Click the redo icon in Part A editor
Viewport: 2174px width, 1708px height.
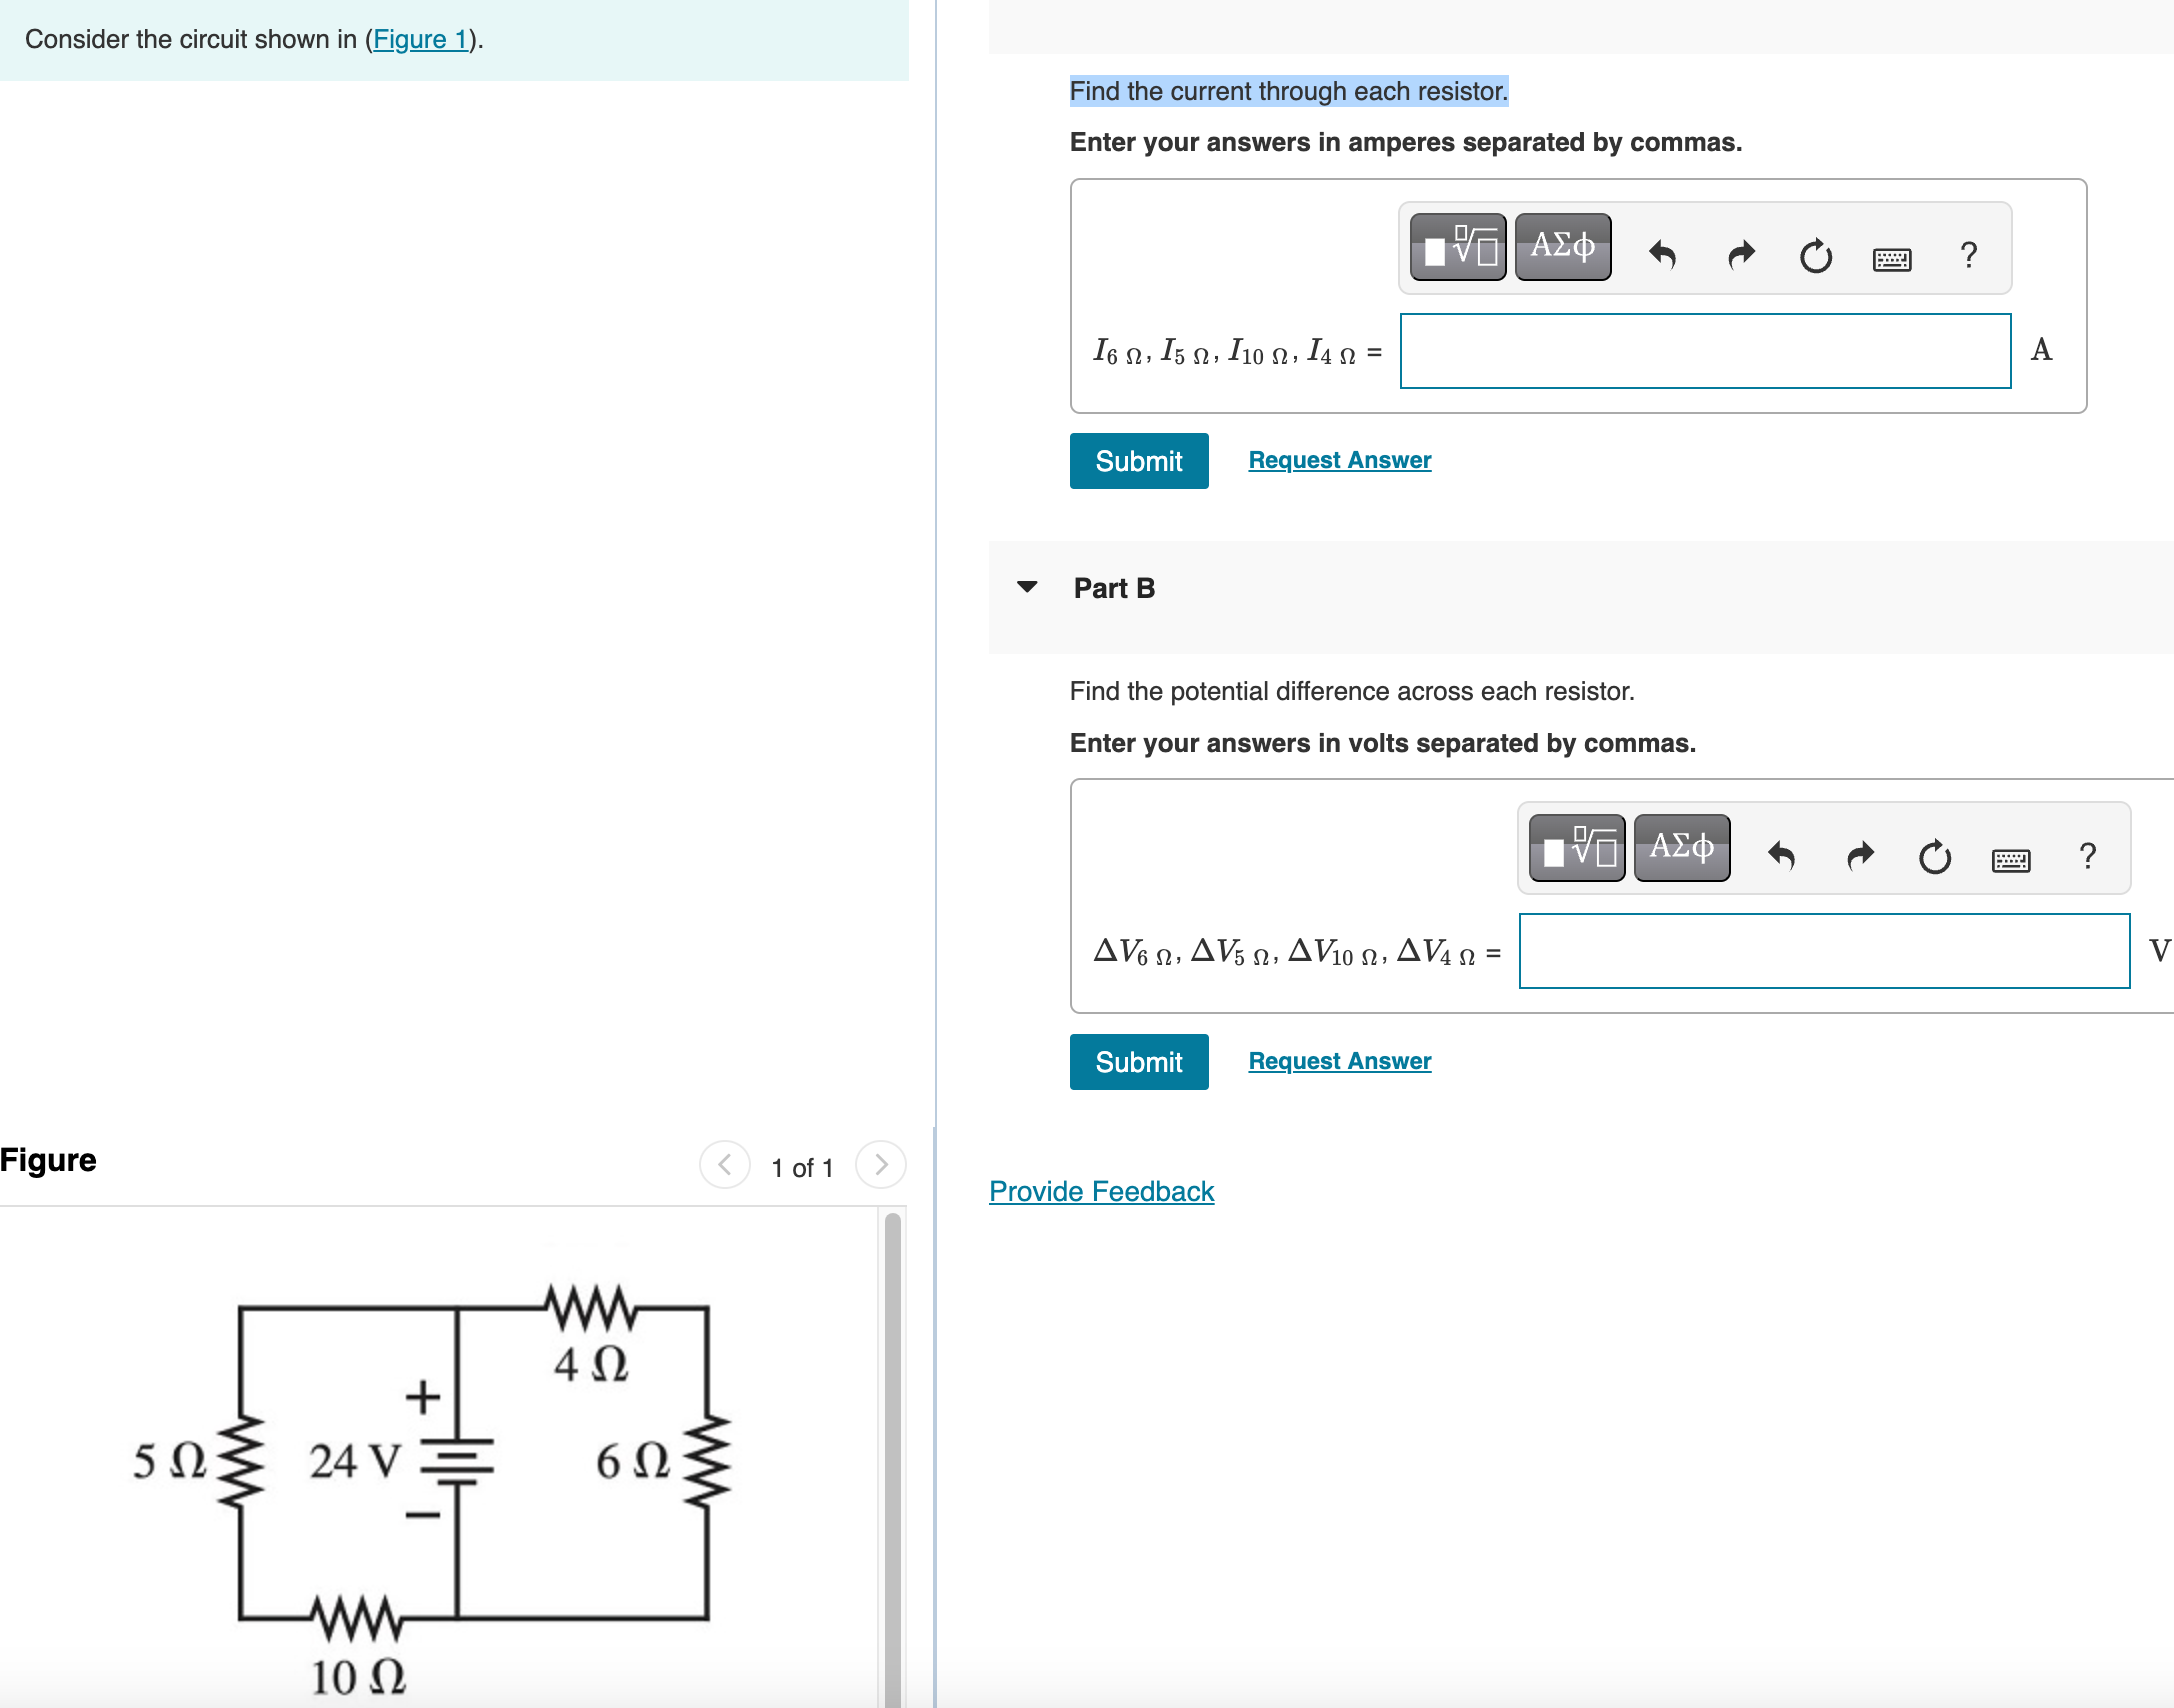pos(1740,255)
